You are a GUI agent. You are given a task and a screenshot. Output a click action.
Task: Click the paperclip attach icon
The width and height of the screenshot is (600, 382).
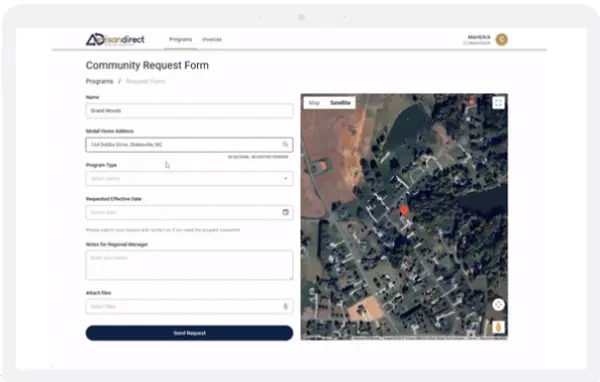pyautogui.click(x=285, y=306)
